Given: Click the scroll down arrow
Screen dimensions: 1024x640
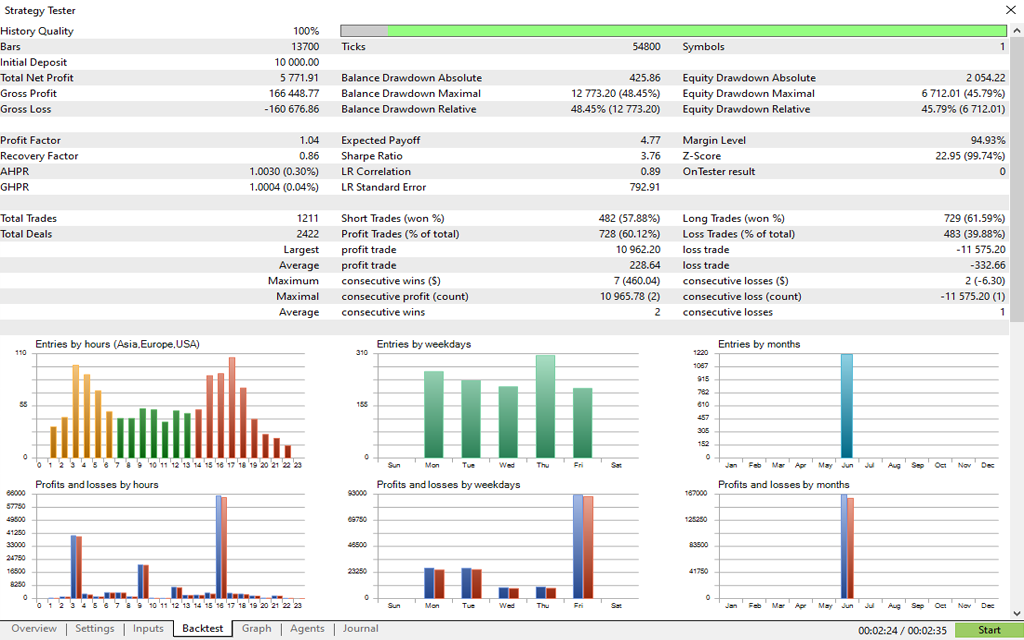Looking at the screenshot, I should [1016, 612].
